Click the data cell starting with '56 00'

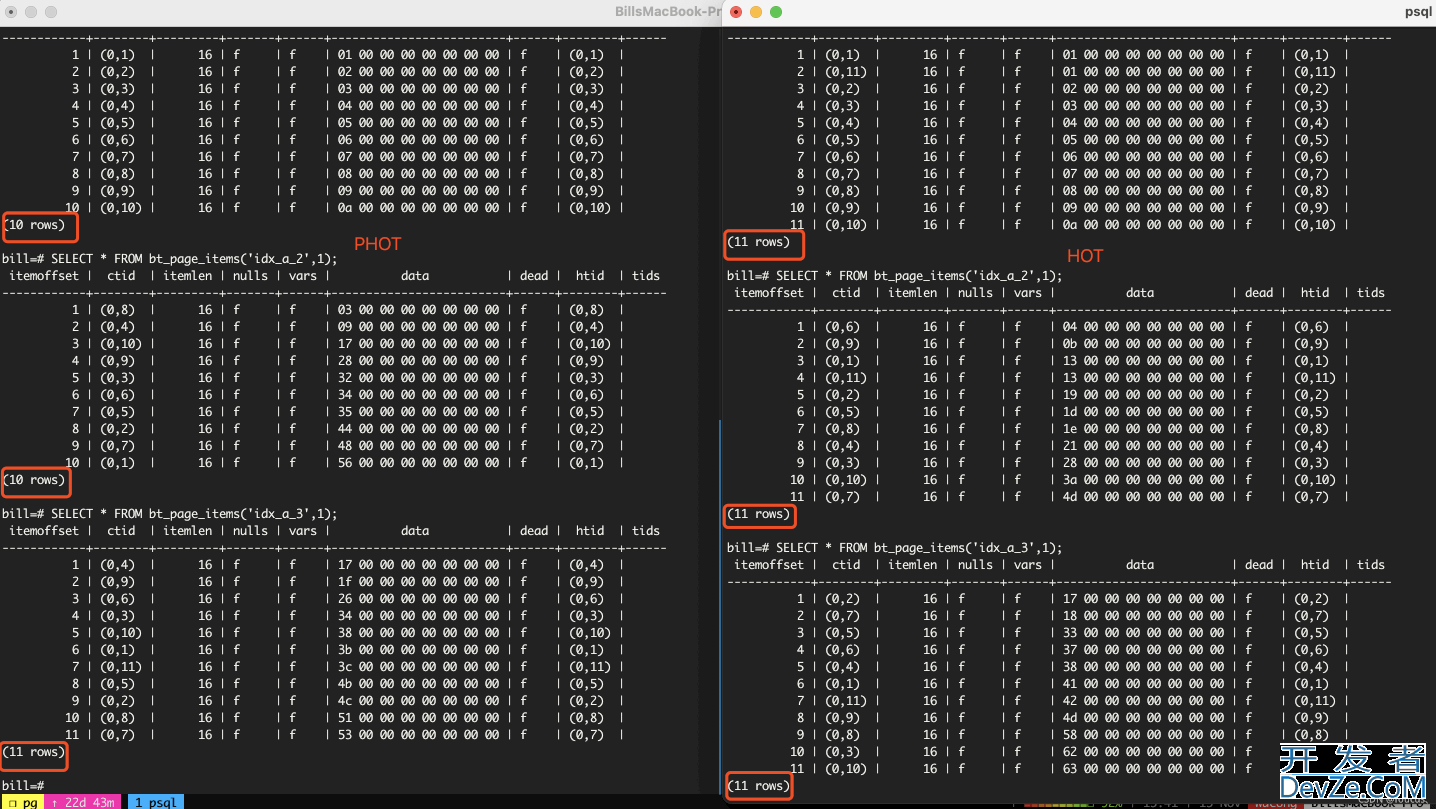[418, 463]
